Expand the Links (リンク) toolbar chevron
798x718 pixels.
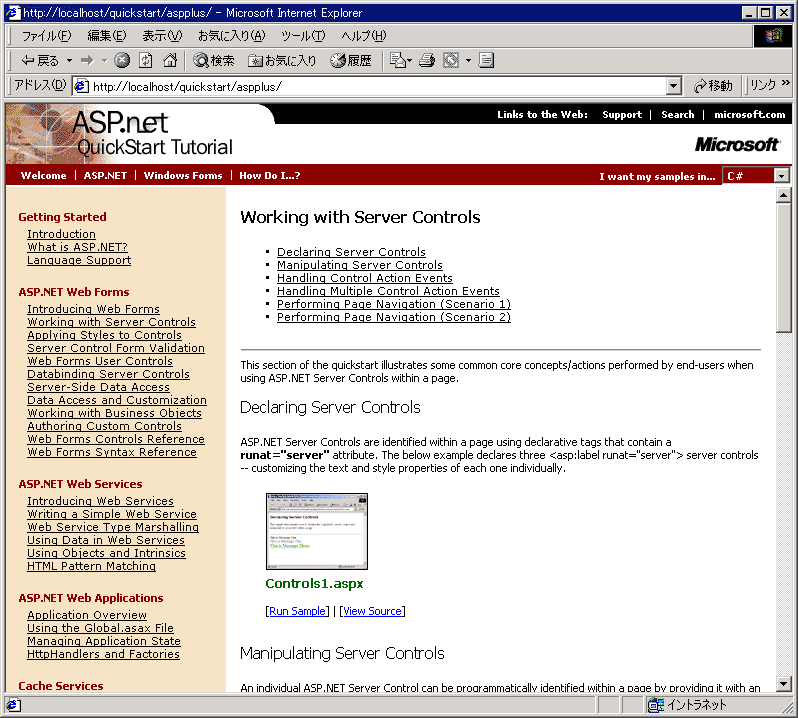[786, 83]
